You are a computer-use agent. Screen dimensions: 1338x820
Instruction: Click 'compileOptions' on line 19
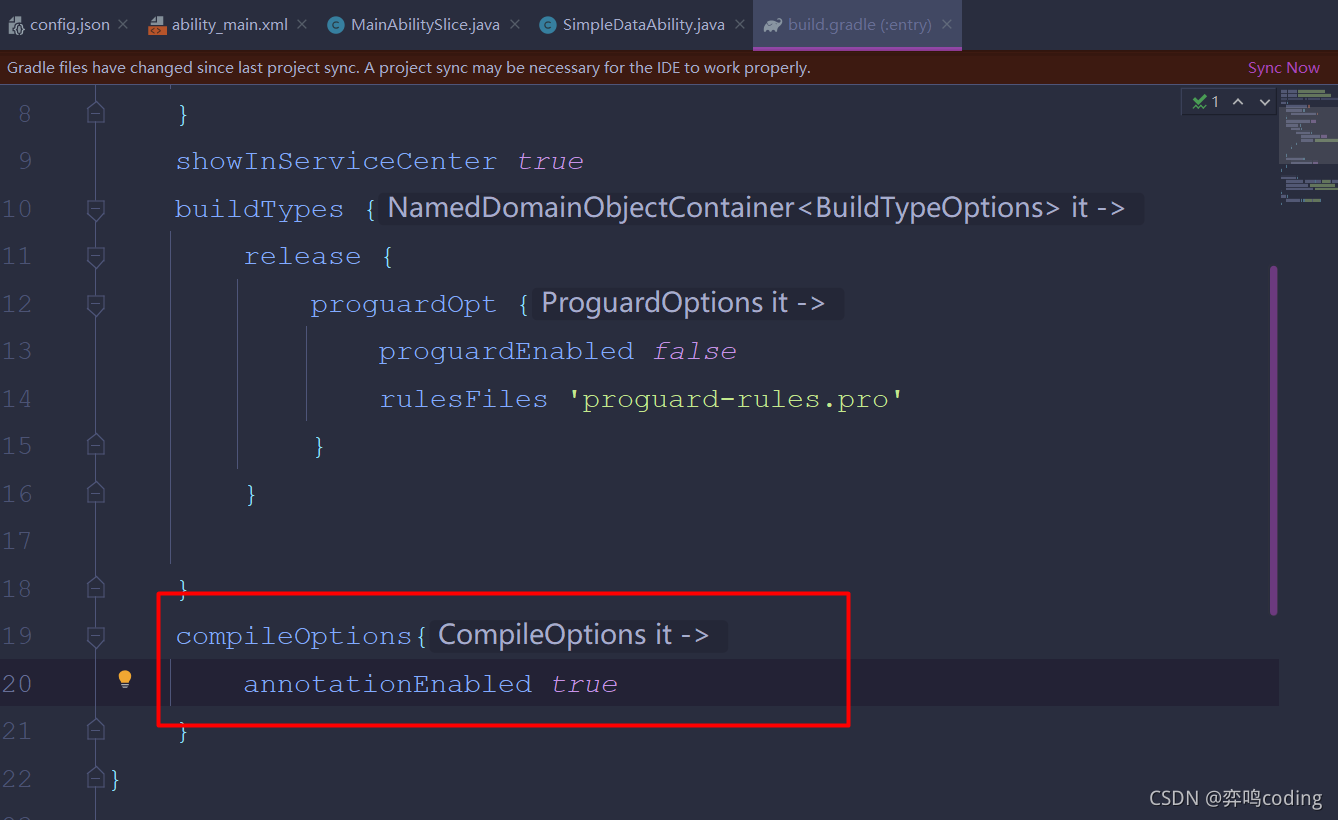point(294,636)
